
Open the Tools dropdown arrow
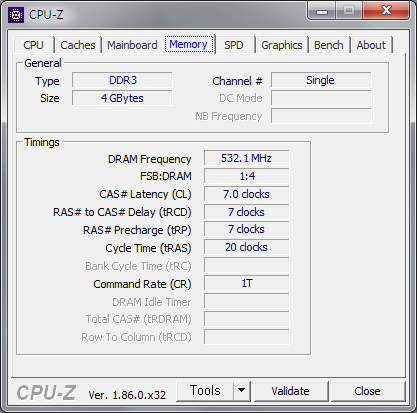point(242,391)
